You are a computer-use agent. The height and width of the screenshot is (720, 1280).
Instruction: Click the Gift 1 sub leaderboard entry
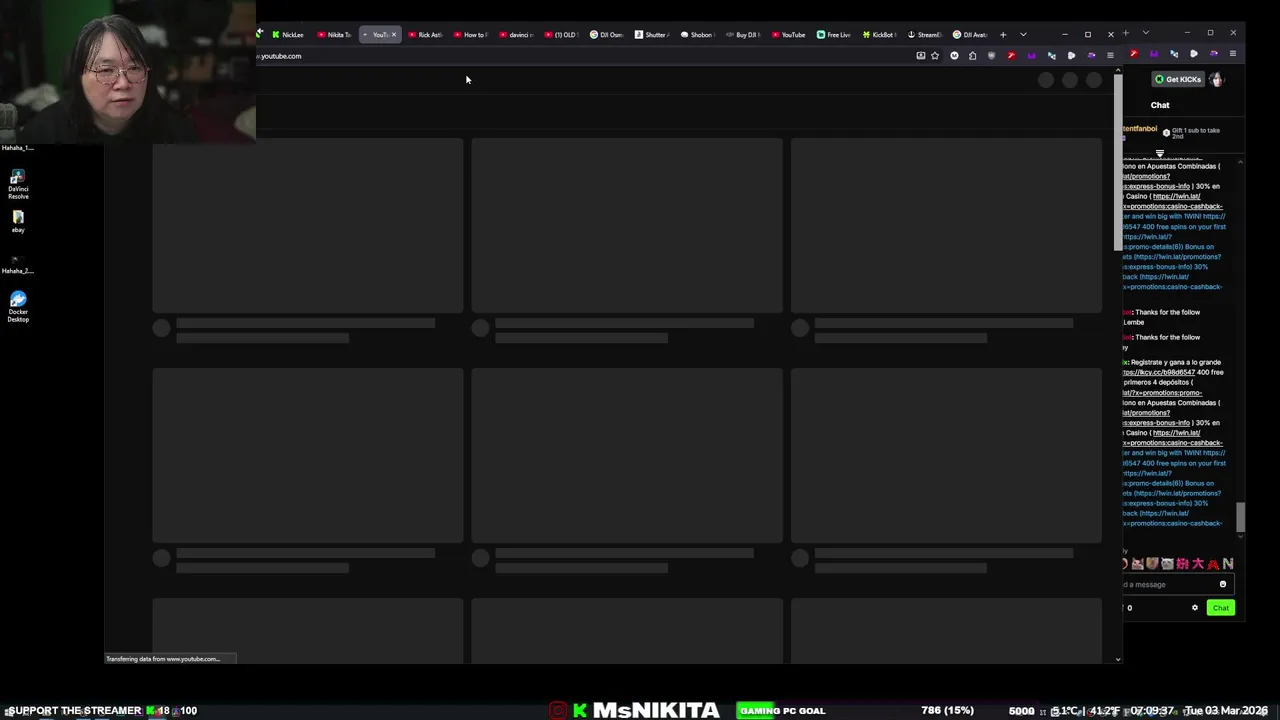click(1191, 132)
